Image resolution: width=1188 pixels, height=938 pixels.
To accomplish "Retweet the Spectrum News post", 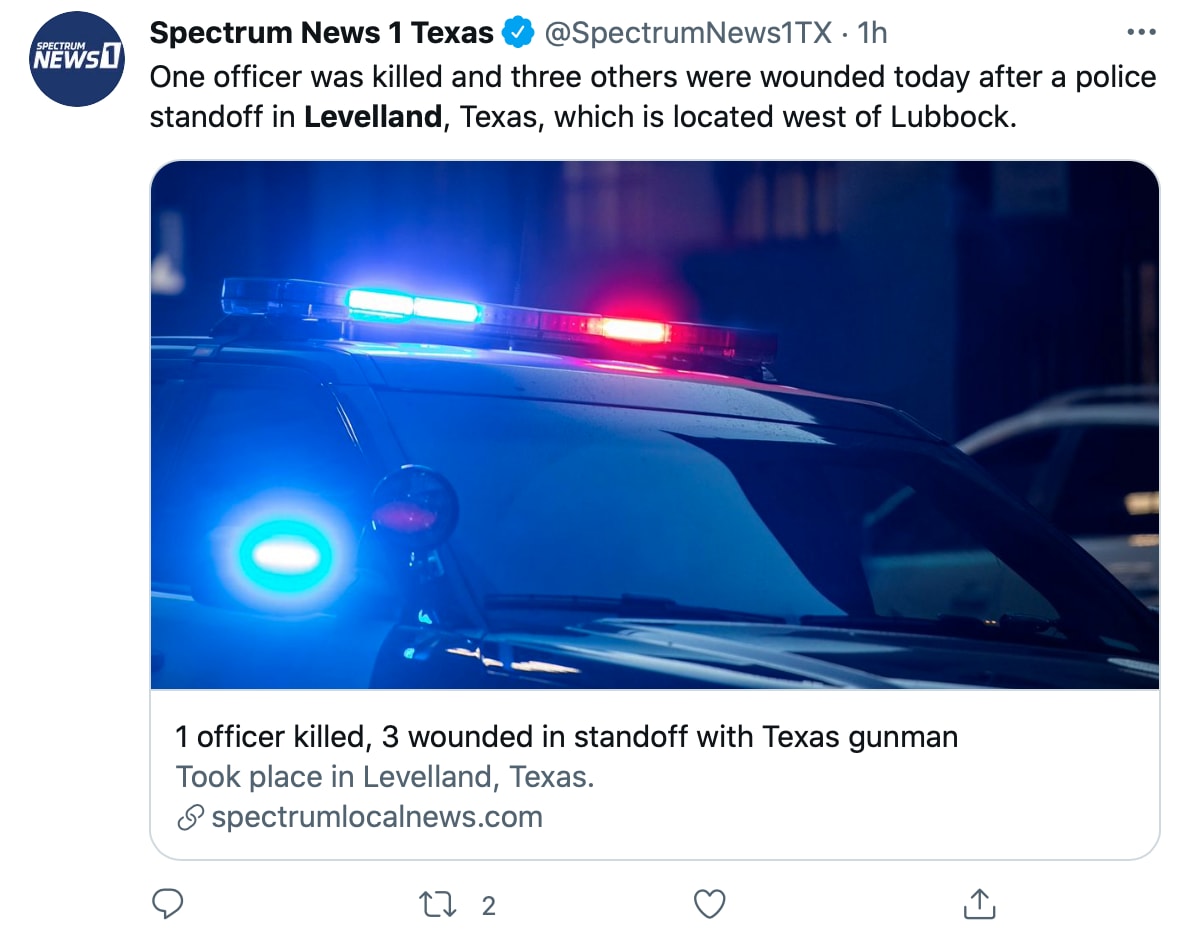I will pos(438,905).
